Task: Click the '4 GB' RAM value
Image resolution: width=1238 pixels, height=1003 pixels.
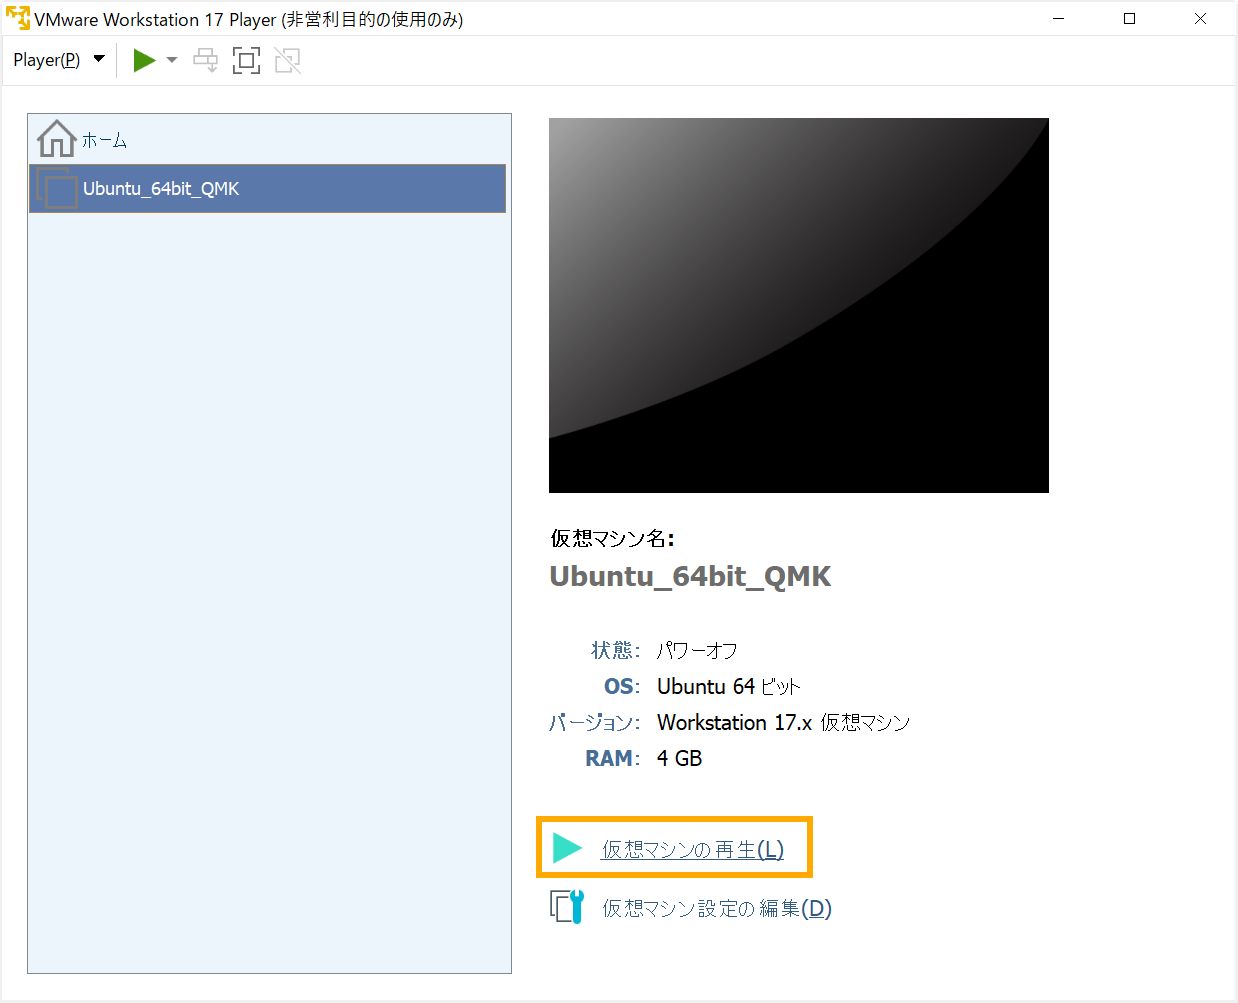Action: click(679, 758)
